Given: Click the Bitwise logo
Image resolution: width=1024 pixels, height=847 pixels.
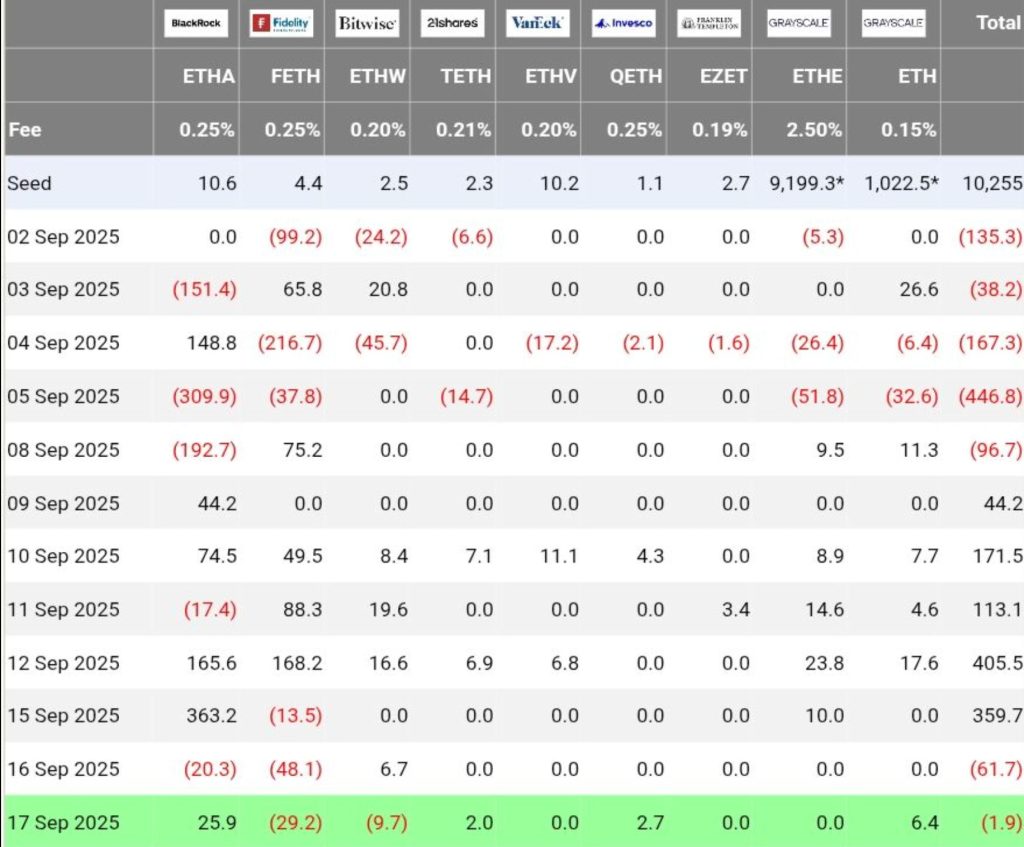Looking at the screenshot, I should tap(366, 24).
